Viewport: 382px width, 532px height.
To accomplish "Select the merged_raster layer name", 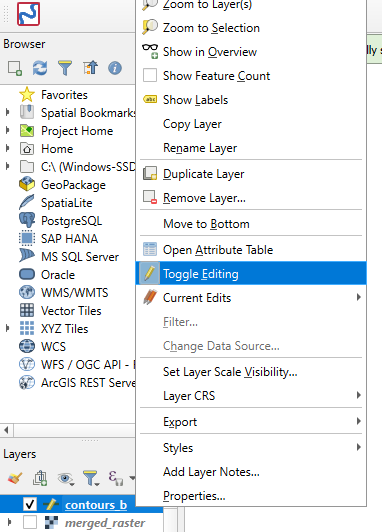I will [x=105, y=523].
